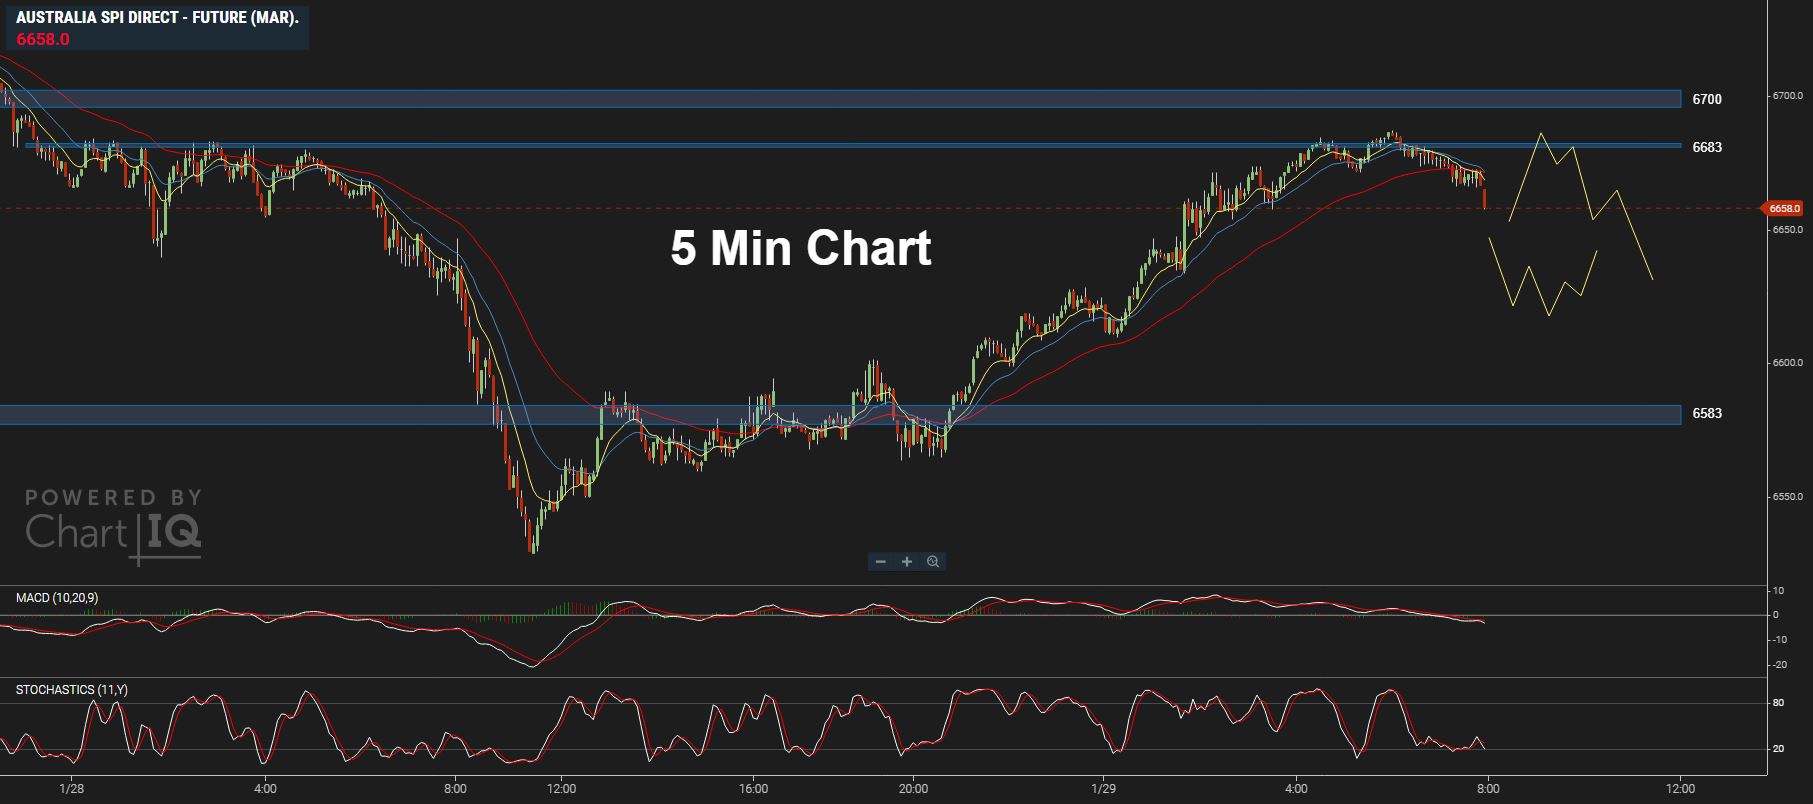Click the 6650.0 price axis value
1813x804 pixels.
1787,230
